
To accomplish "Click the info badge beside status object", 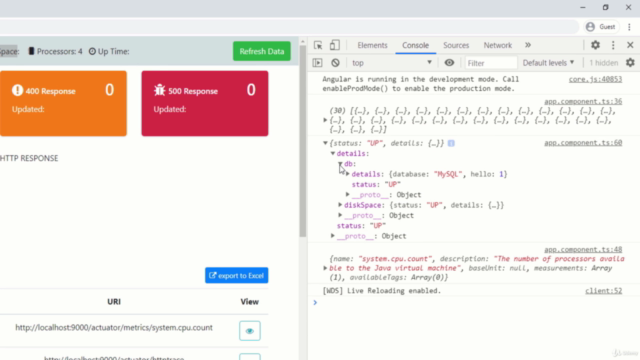I will (451, 143).
